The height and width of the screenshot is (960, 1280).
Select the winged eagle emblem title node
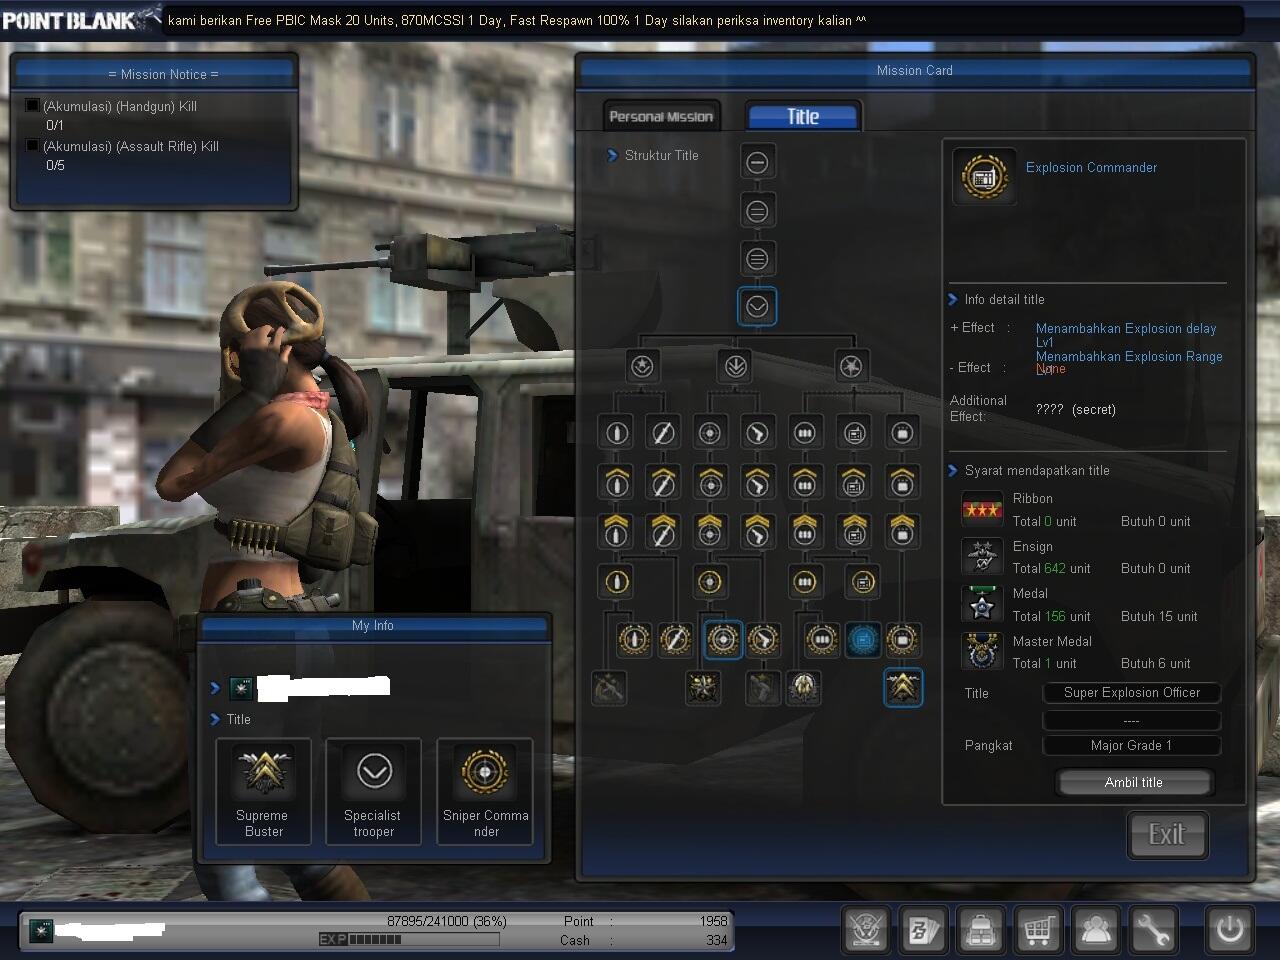[803, 688]
